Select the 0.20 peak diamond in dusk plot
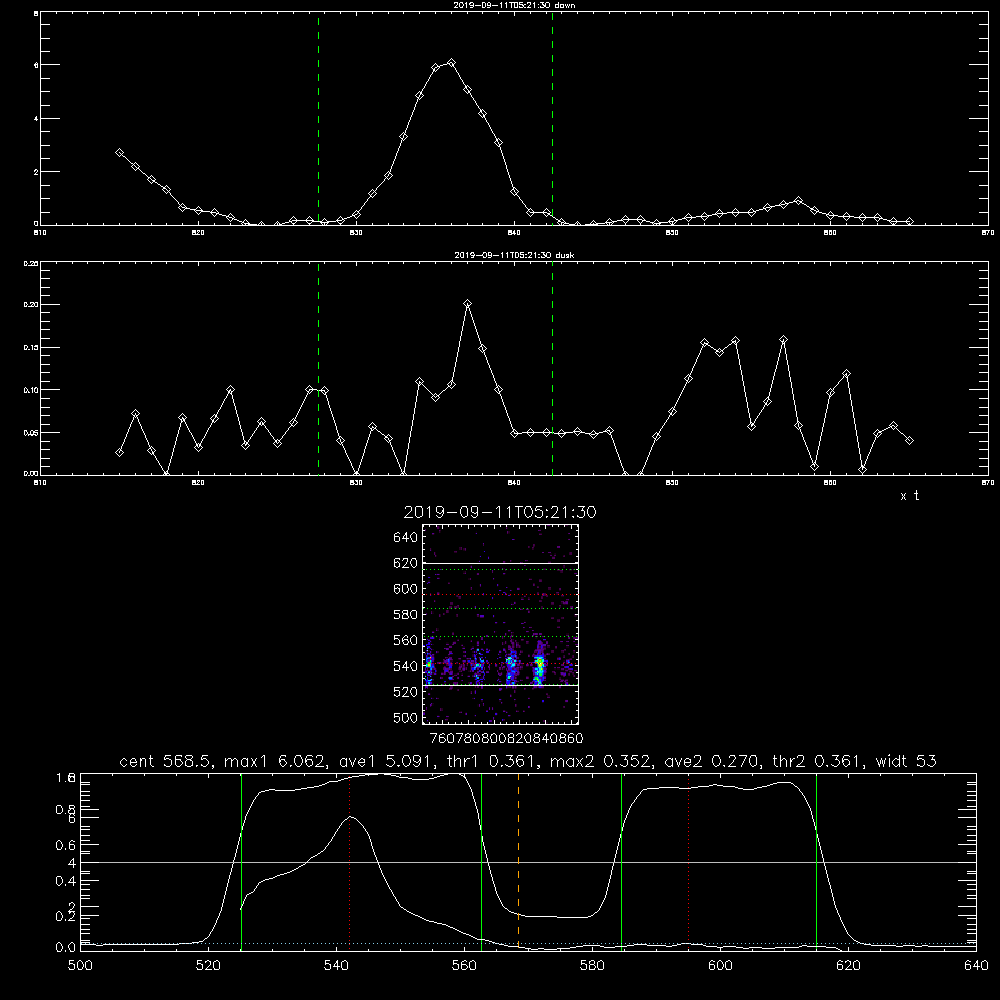 click(x=467, y=304)
